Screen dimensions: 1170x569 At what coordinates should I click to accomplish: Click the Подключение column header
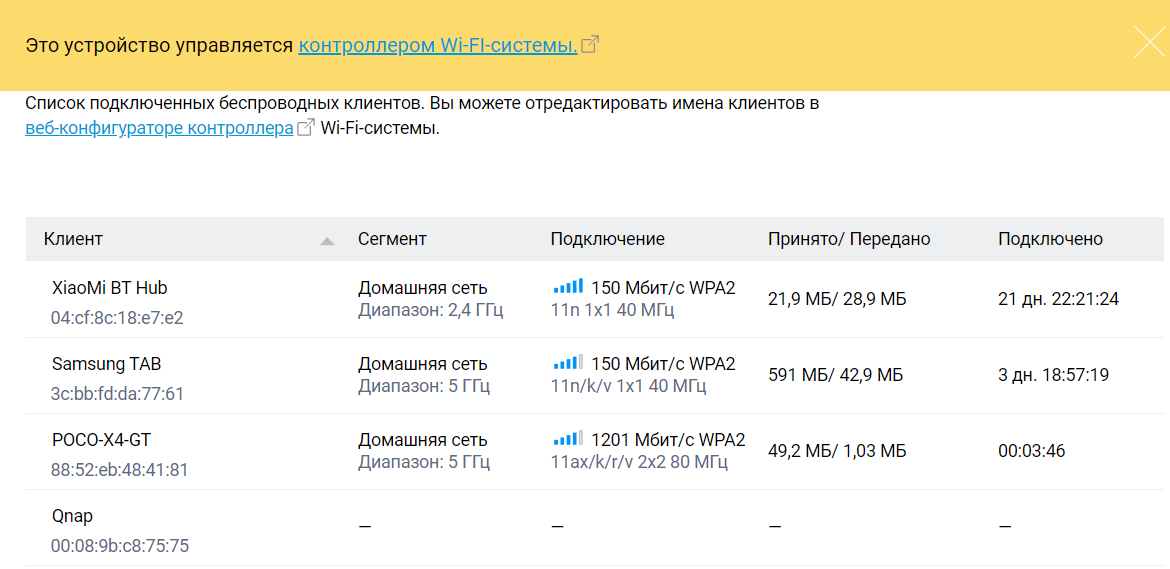click(x=607, y=239)
